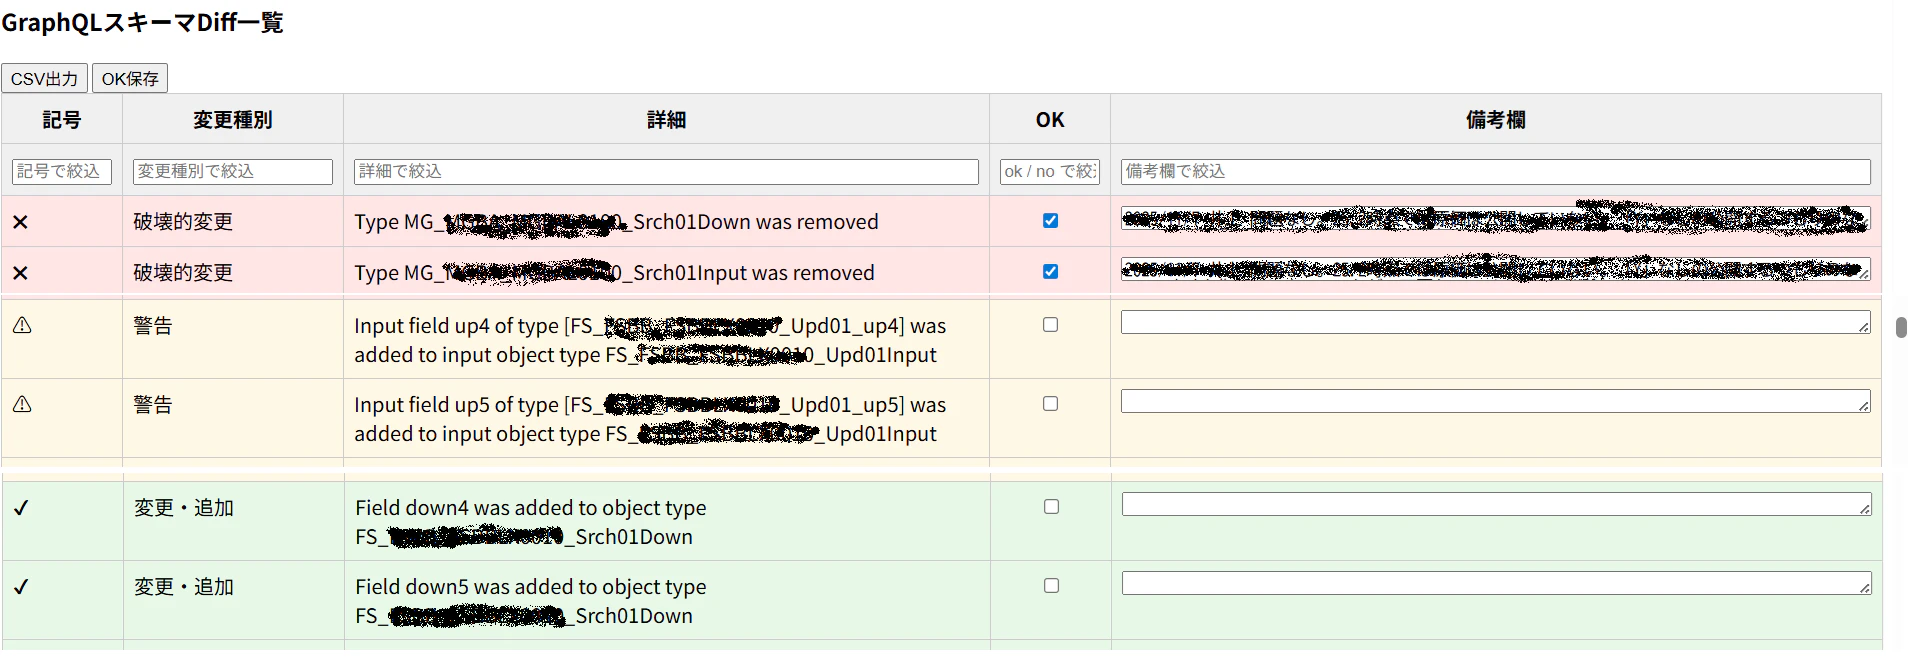
Task: Check OK checkbox for Field down4 row
Action: (1051, 507)
